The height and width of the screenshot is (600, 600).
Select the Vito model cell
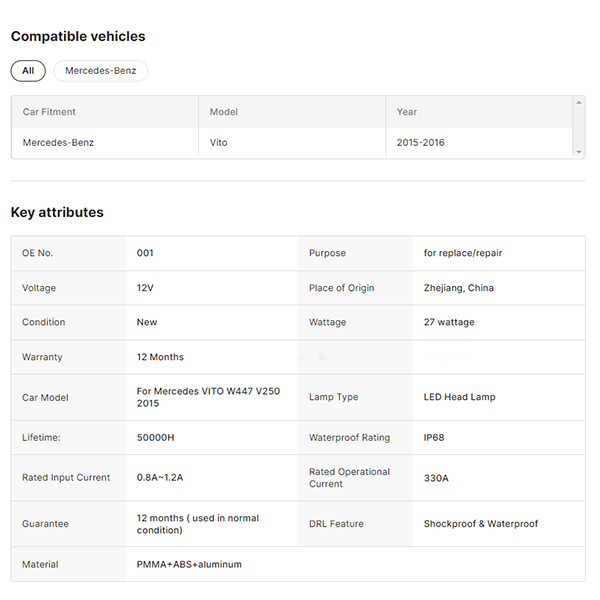(x=219, y=142)
